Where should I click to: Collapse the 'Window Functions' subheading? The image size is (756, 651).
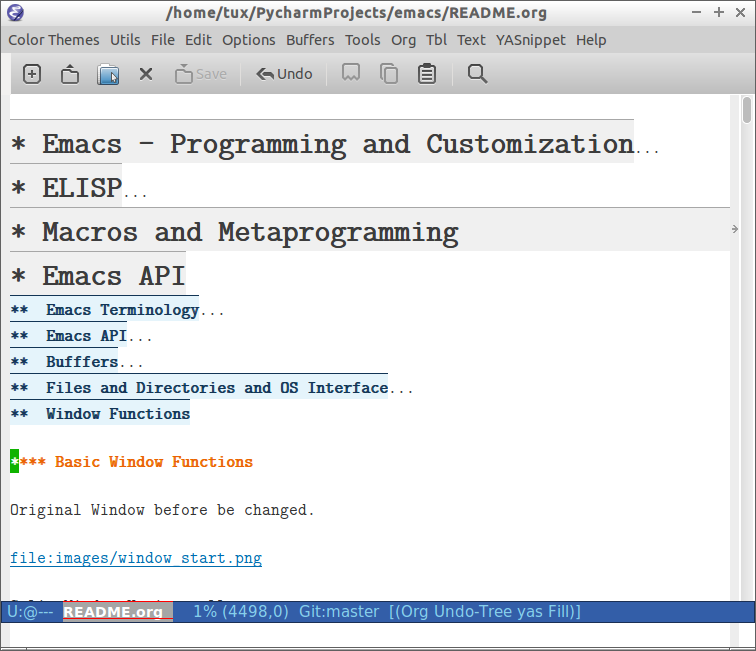pyautogui.click(x=100, y=414)
